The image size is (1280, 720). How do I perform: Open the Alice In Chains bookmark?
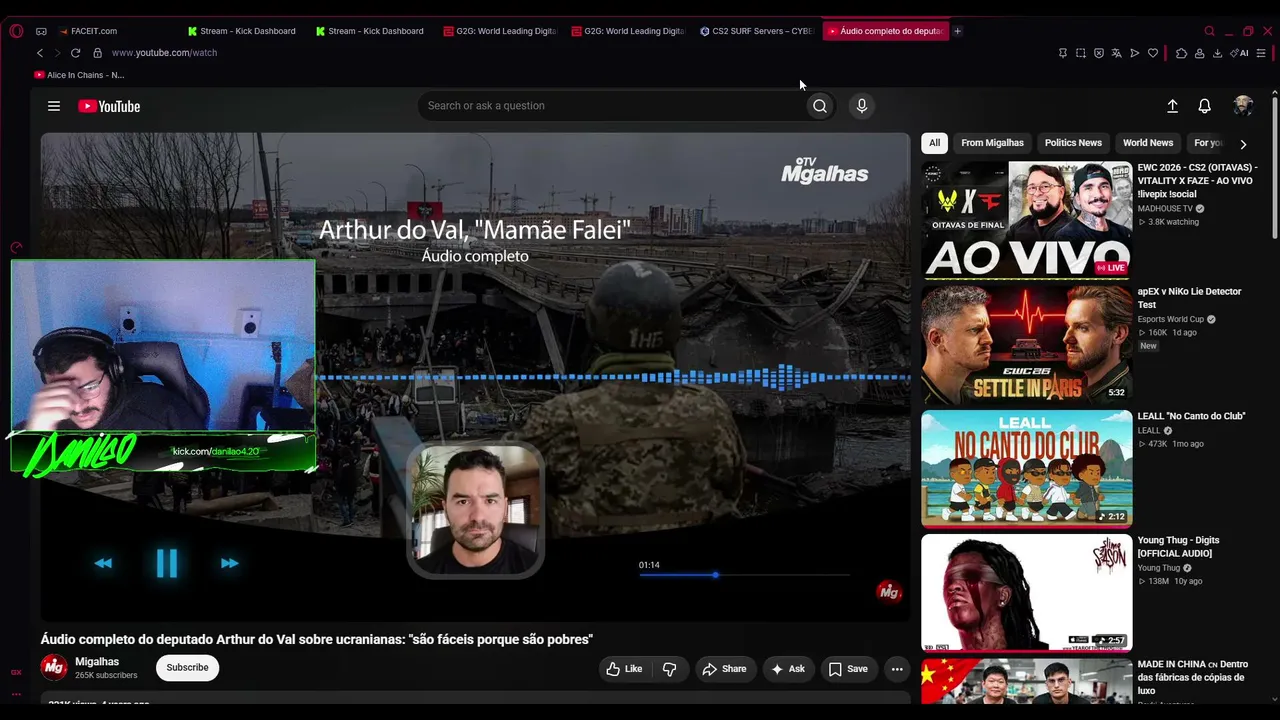click(79, 75)
